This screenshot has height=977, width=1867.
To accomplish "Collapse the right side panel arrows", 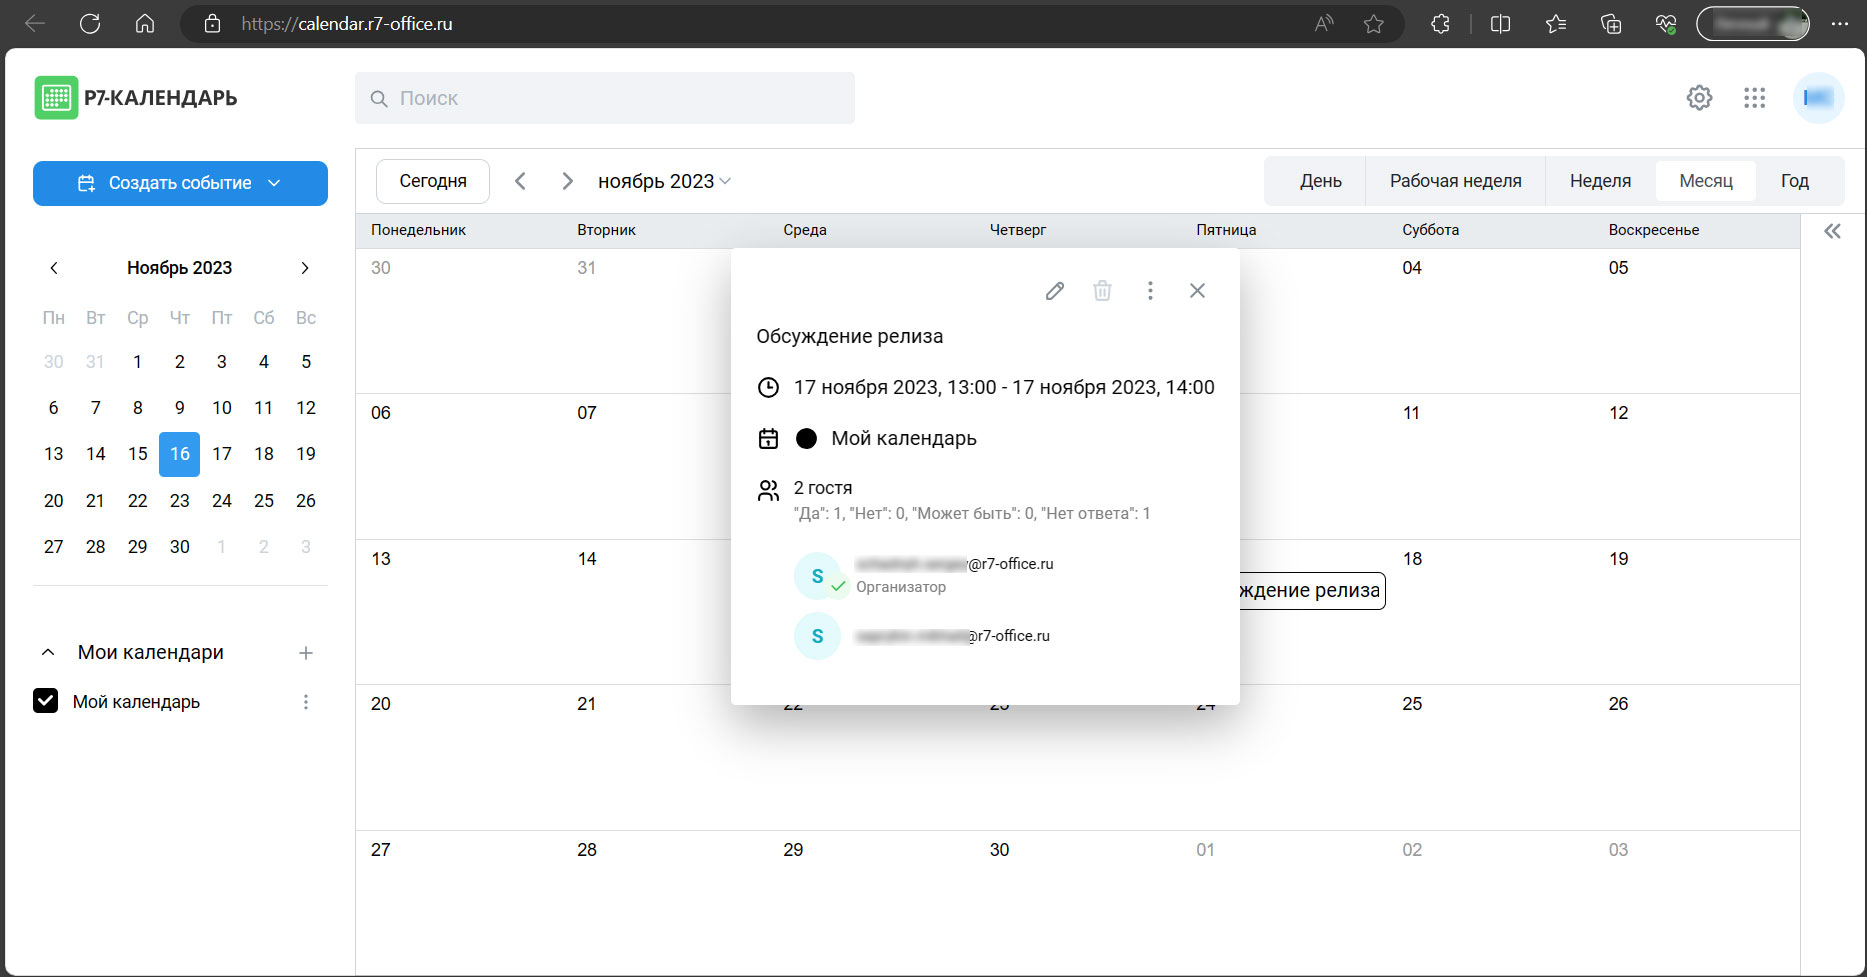I will click(x=1832, y=232).
